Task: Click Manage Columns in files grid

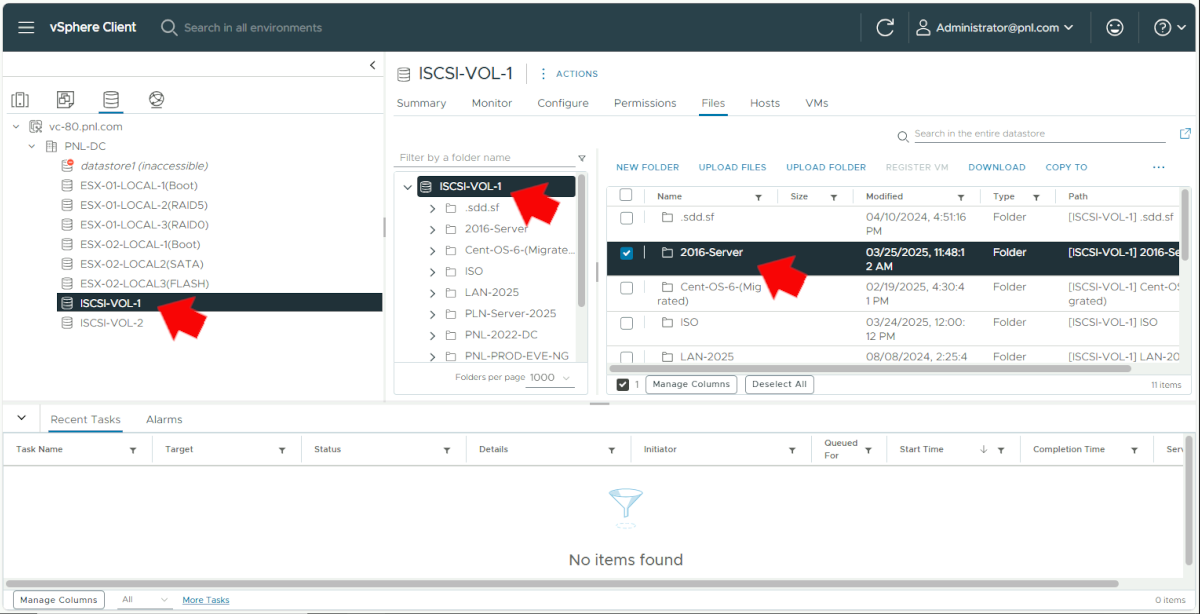Action: point(691,384)
